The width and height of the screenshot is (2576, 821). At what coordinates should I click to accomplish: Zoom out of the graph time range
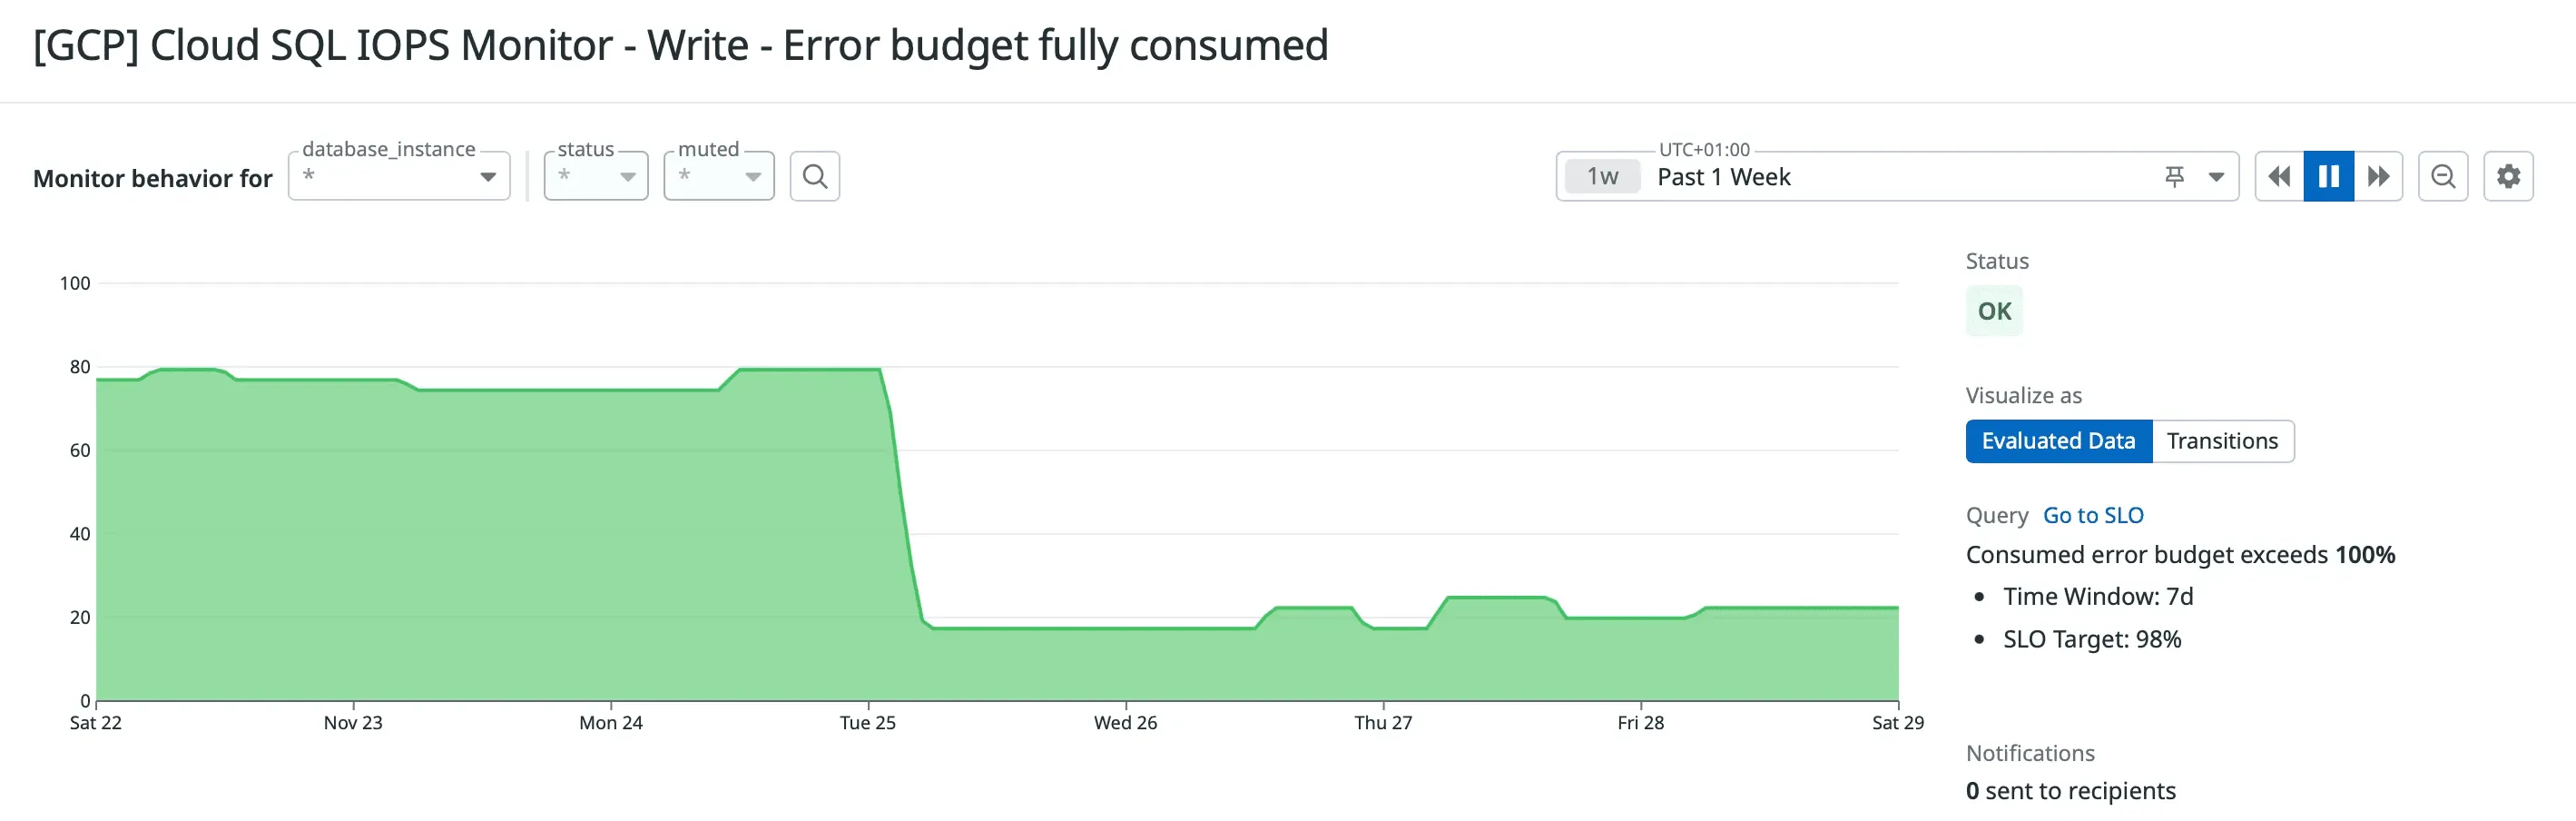[2443, 175]
